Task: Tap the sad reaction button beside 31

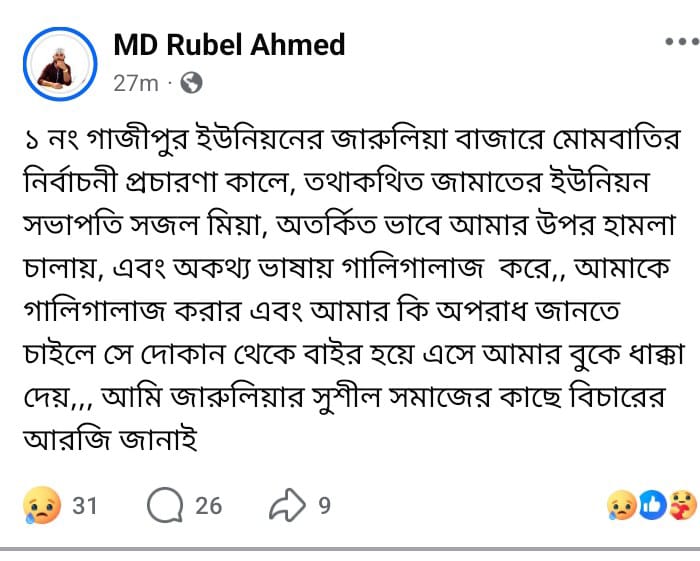Action: pyautogui.click(x=42, y=506)
